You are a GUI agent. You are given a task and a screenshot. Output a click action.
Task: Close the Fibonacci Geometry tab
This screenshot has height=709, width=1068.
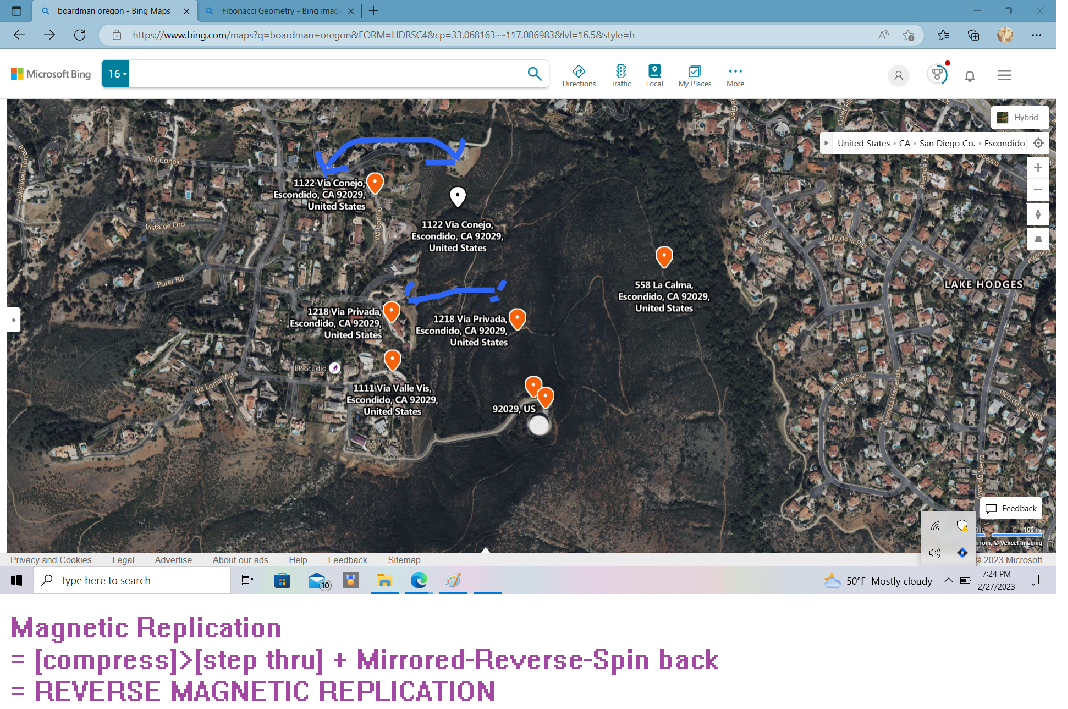pyautogui.click(x=351, y=11)
